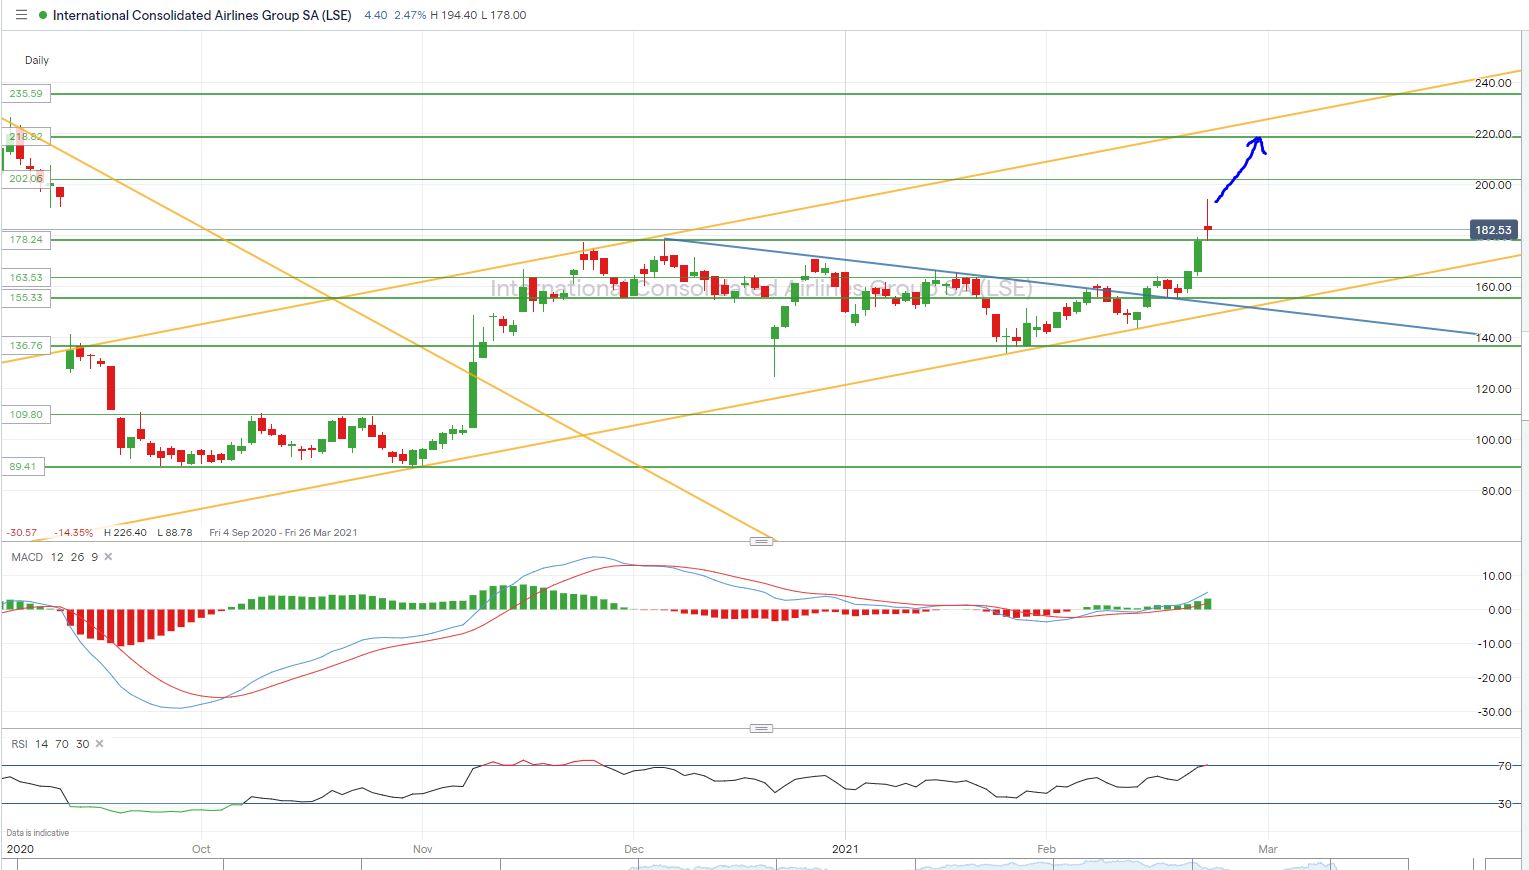
Task: Click the Nov label on the time axis
Action: click(x=422, y=849)
